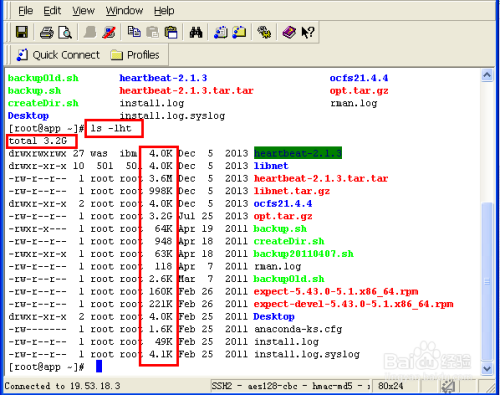Open New File Transfer Window icon
The height and width of the screenshot is (395, 500).
coord(239,32)
